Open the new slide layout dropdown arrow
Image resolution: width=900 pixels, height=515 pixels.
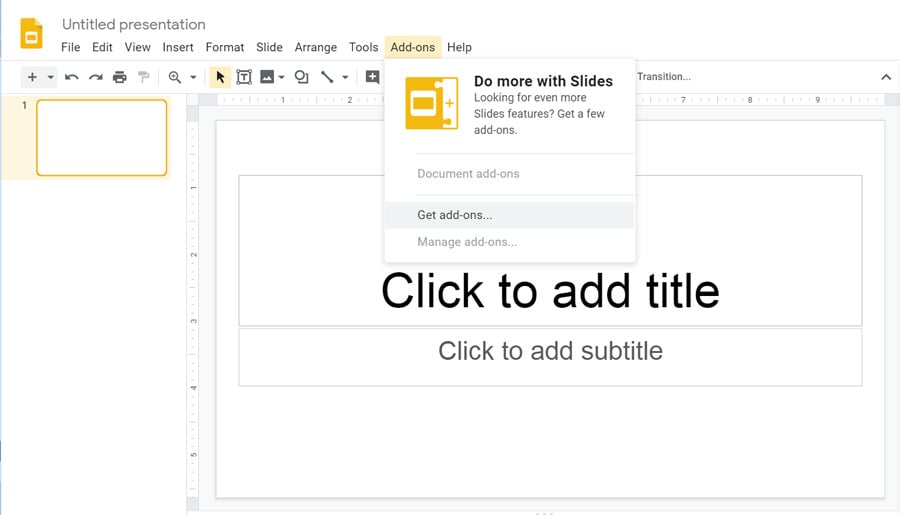50,77
